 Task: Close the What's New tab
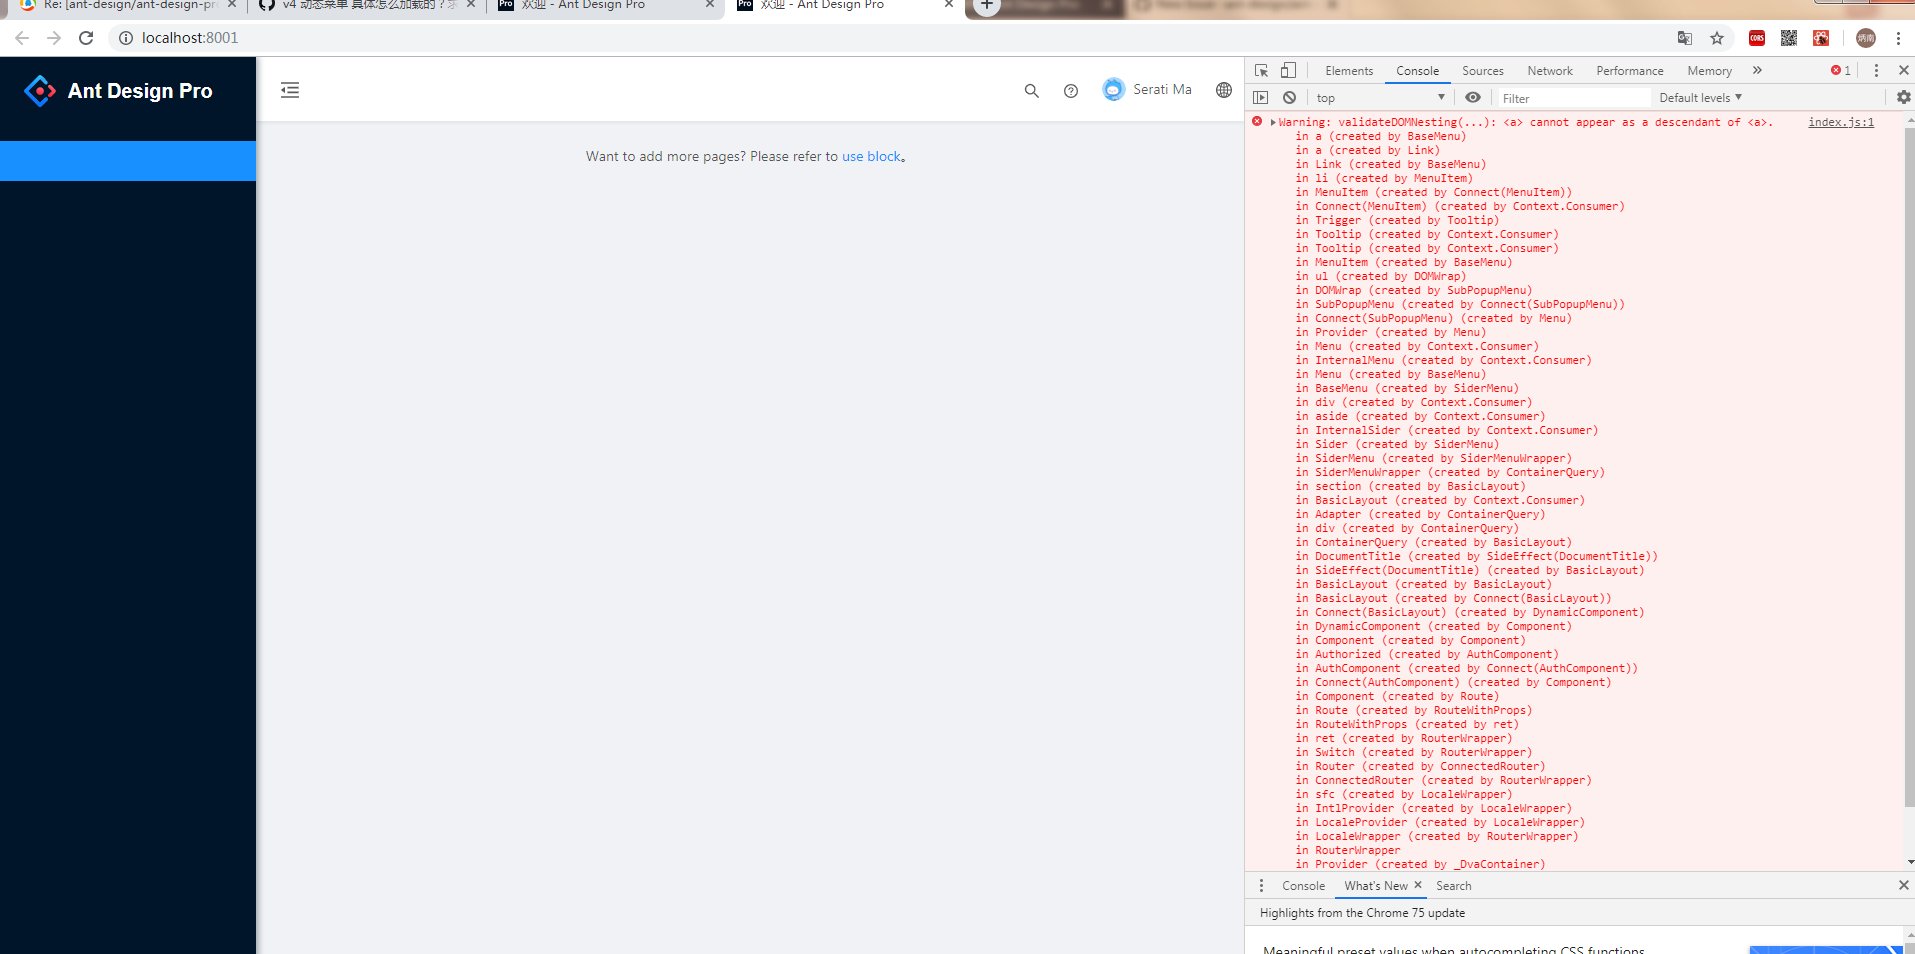[1418, 885]
